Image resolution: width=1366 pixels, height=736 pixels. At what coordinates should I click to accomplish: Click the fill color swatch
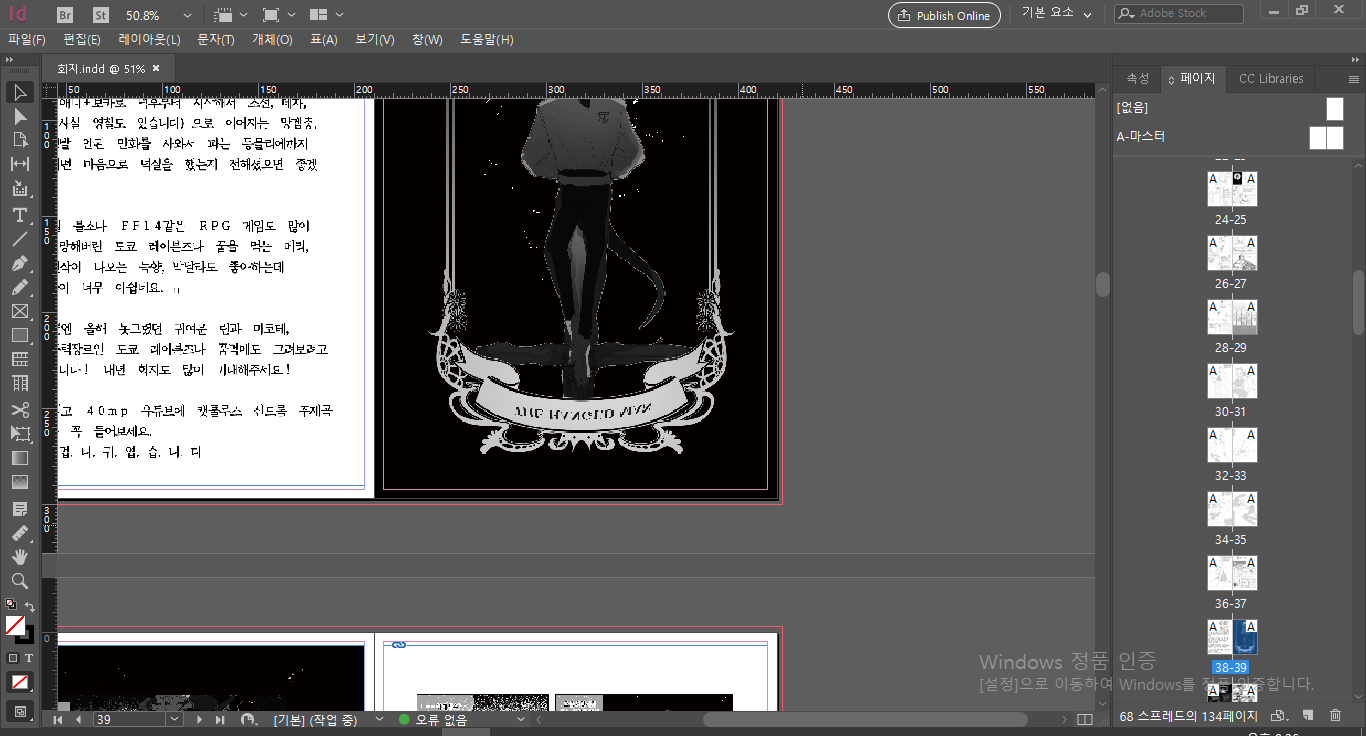point(15,626)
